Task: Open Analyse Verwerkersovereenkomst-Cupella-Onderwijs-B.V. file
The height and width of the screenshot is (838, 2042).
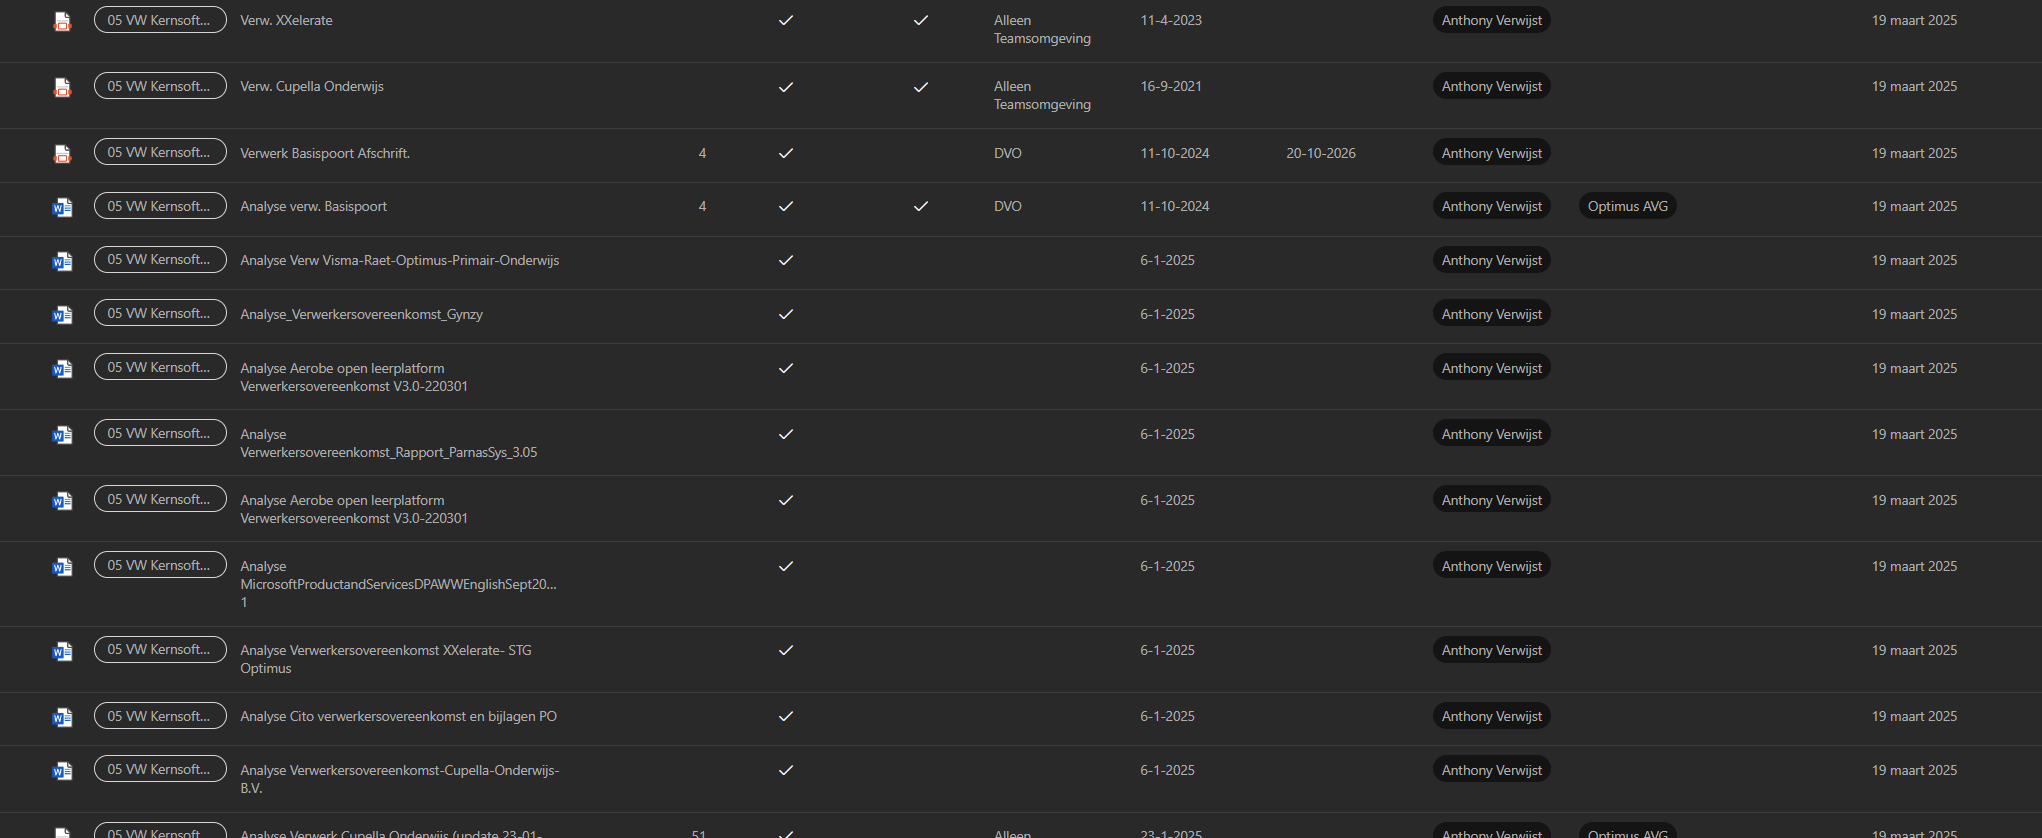Action: coord(399,779)
